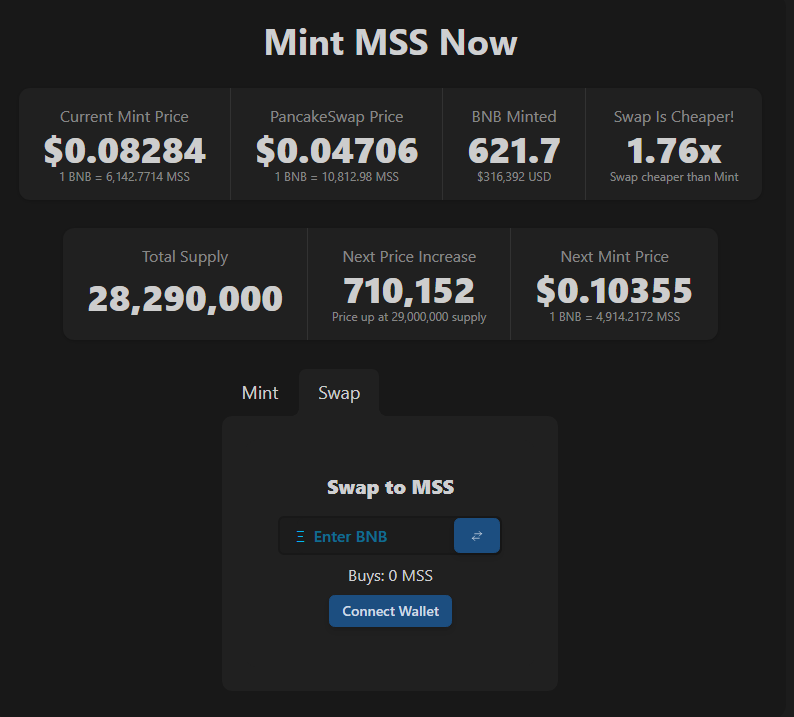Viewport: 794px width, 717px height.
Task: Click the $0.08284 current mint price
Action: point(125,150)
